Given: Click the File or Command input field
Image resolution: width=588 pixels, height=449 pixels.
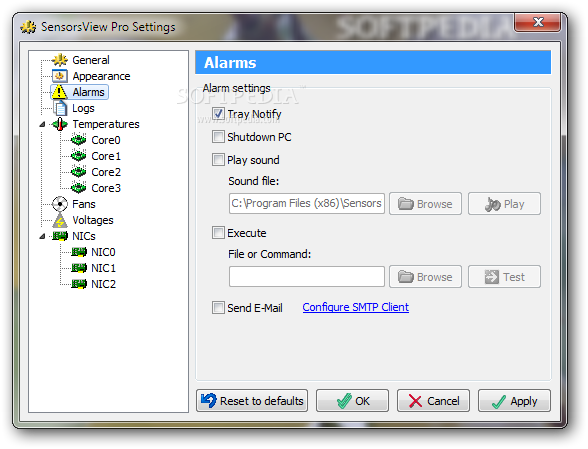Looking at the screenshot, I should click(307, 277).
